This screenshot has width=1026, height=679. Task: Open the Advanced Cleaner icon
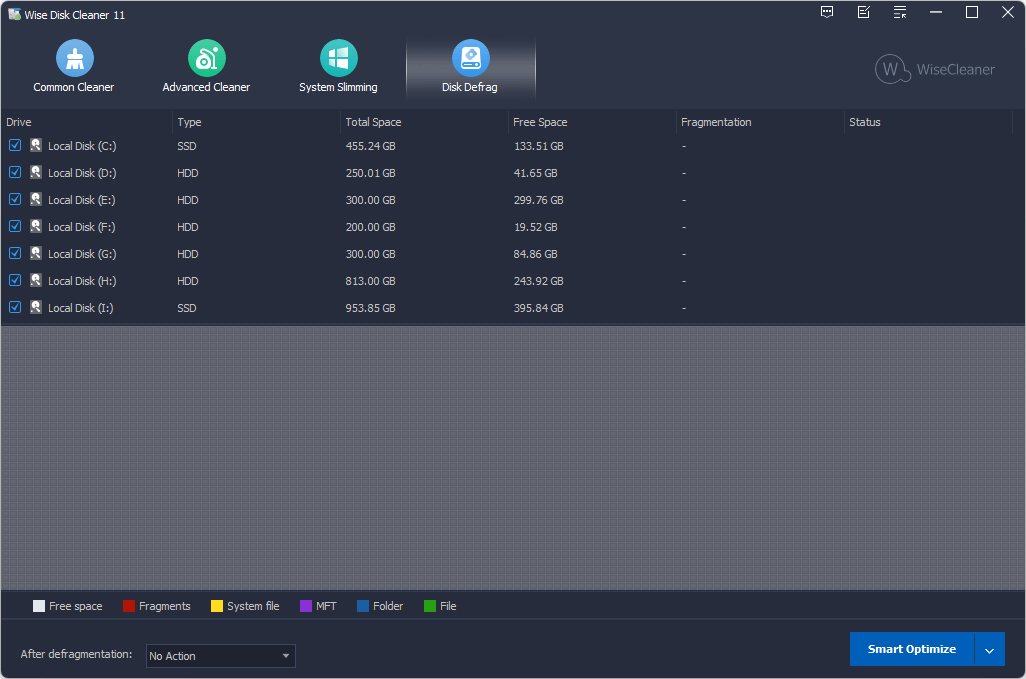coord(207,58)
